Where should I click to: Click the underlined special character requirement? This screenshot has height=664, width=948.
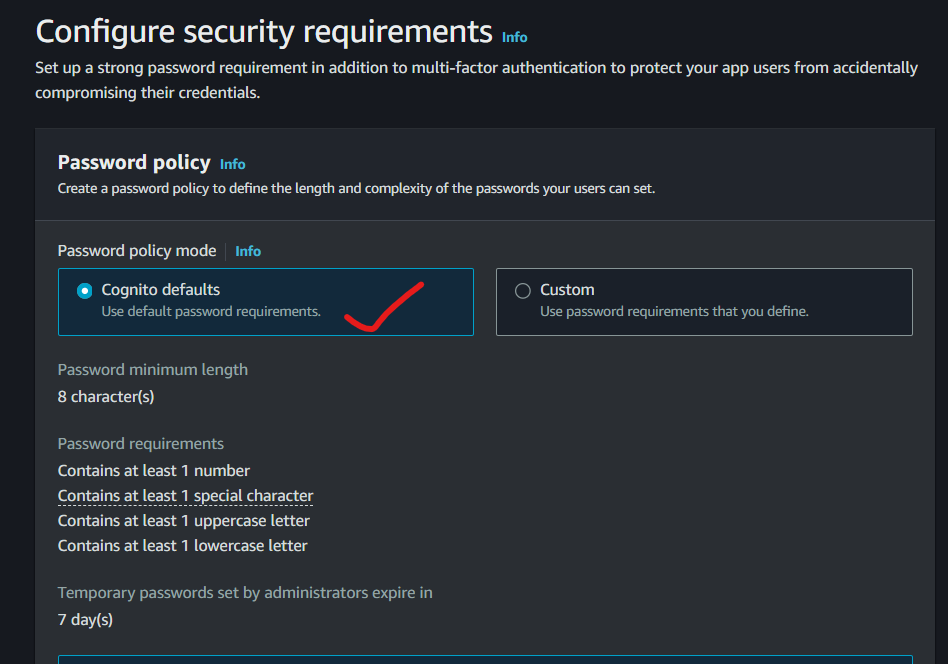pos(186,496)
